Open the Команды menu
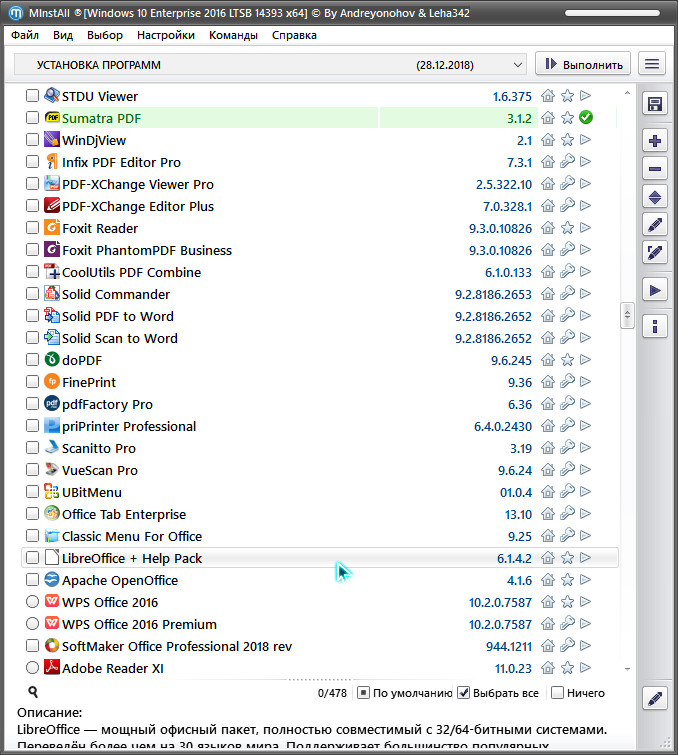 233,35
